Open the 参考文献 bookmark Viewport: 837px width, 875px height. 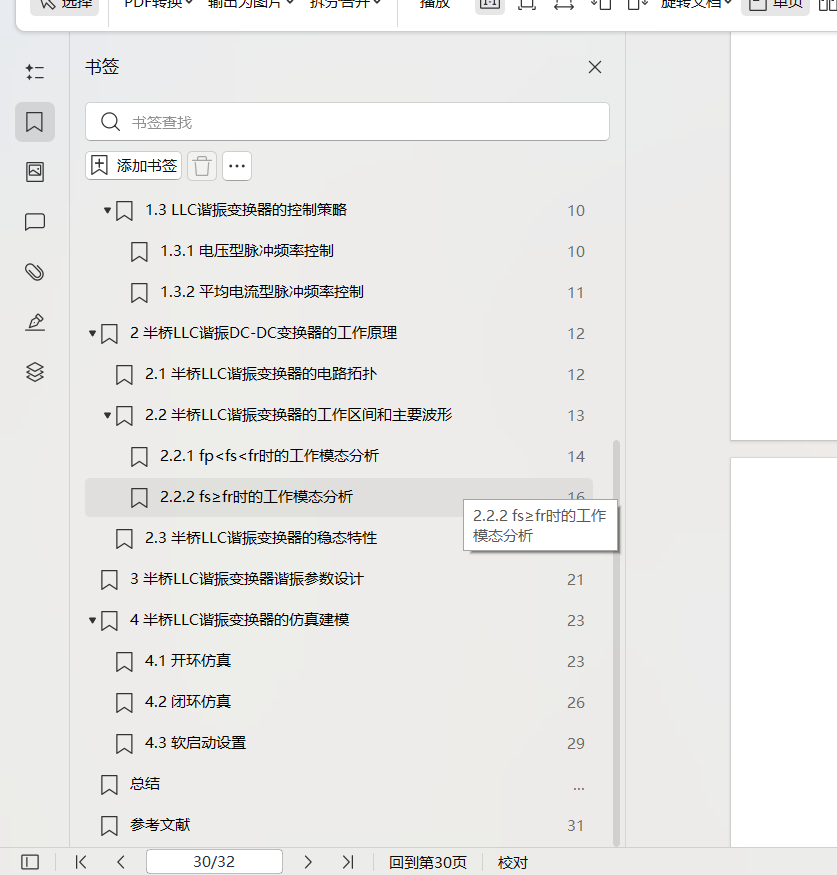160,825
